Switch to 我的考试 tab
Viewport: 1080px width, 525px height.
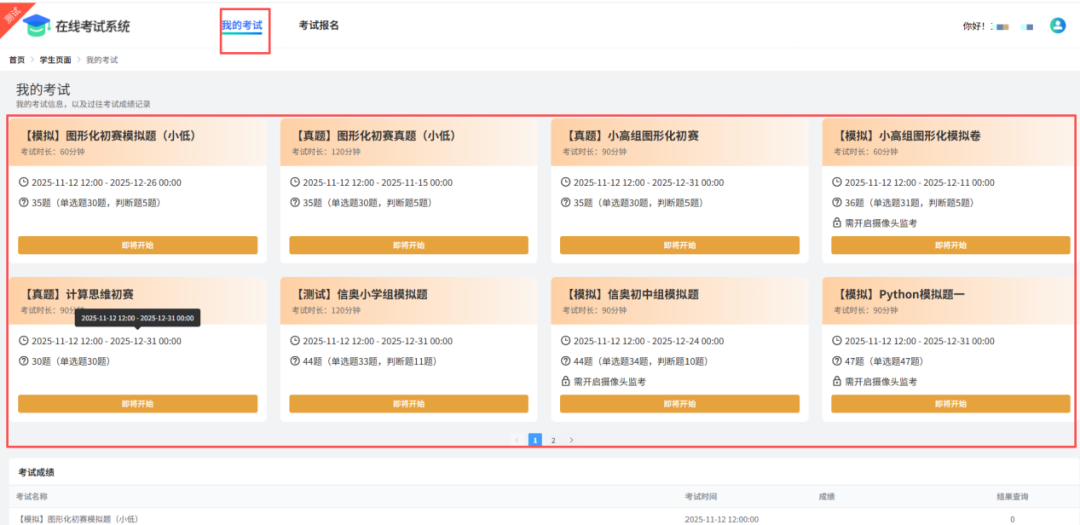[x=242, y=25]
